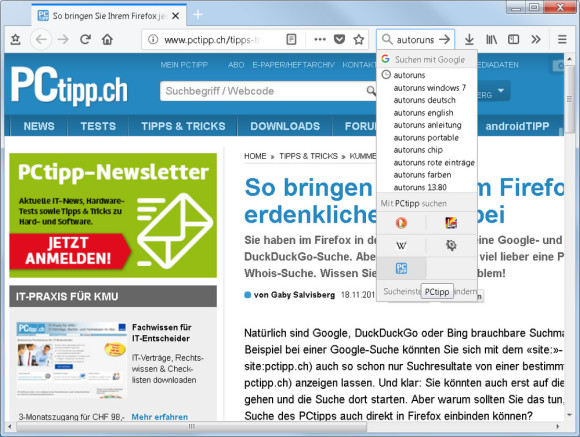Click JETZT ANMELDEN! newsletter button

point(69,251)
